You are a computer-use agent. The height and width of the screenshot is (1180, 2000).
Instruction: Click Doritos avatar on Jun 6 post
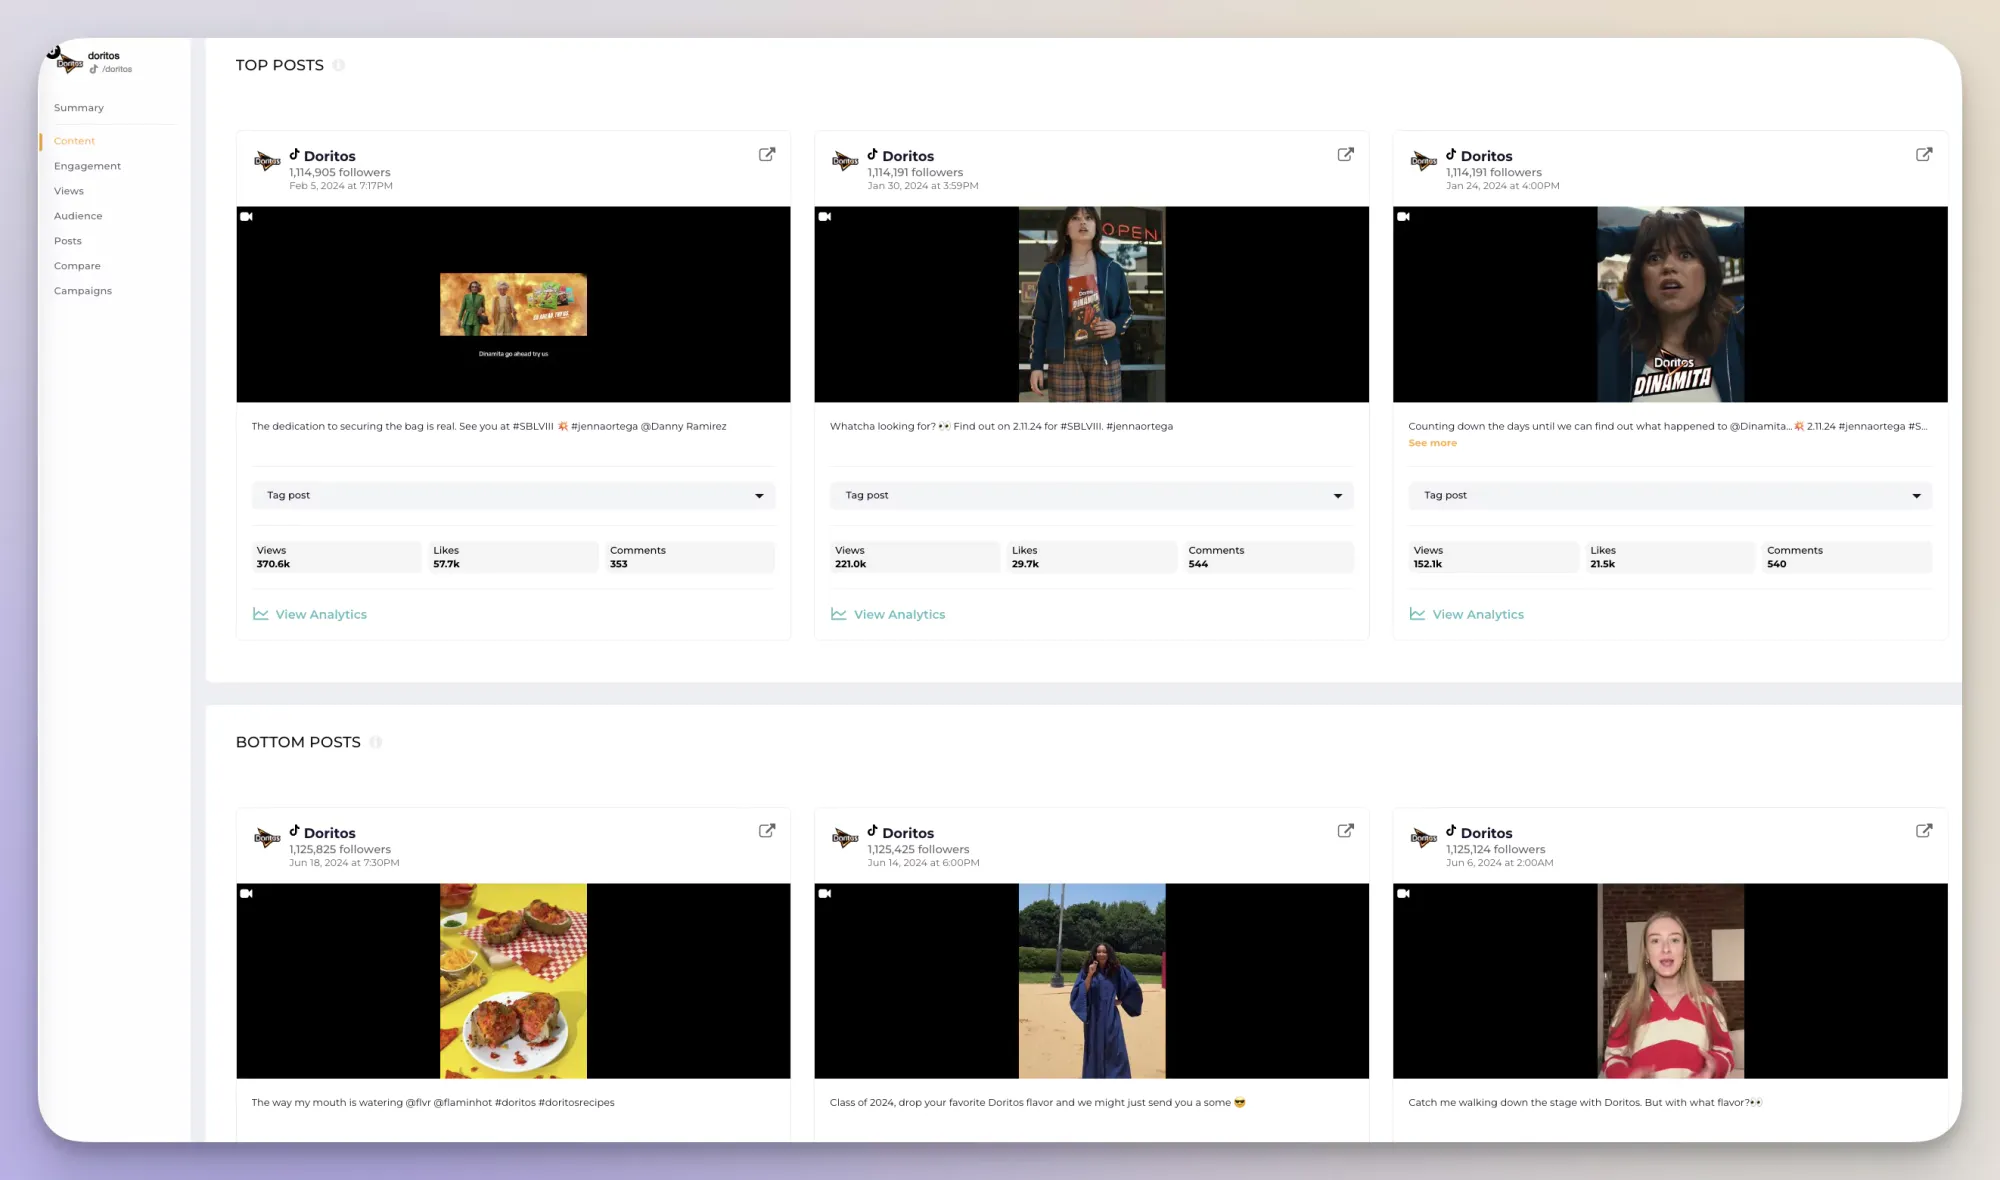[1424, 838]
